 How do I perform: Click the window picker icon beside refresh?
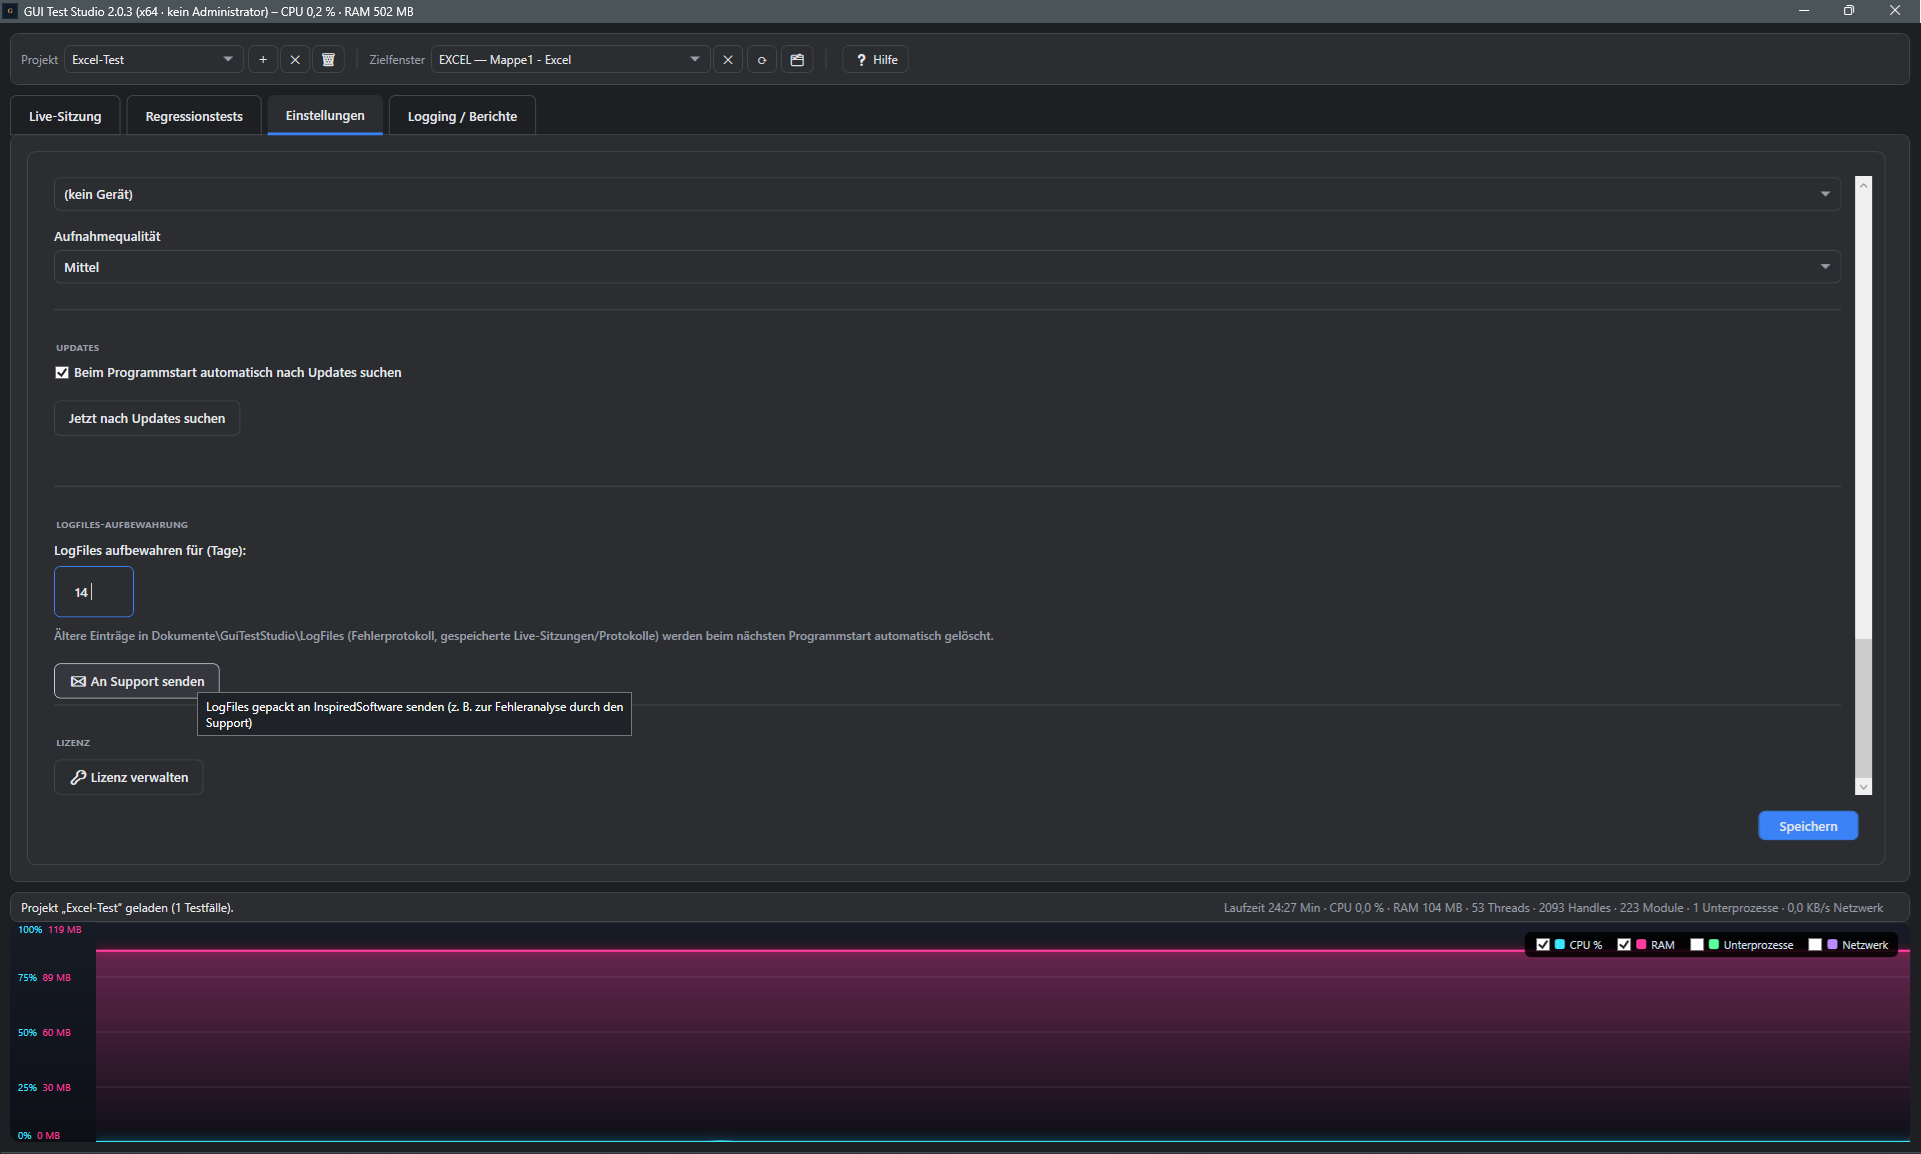coord(797,60)
